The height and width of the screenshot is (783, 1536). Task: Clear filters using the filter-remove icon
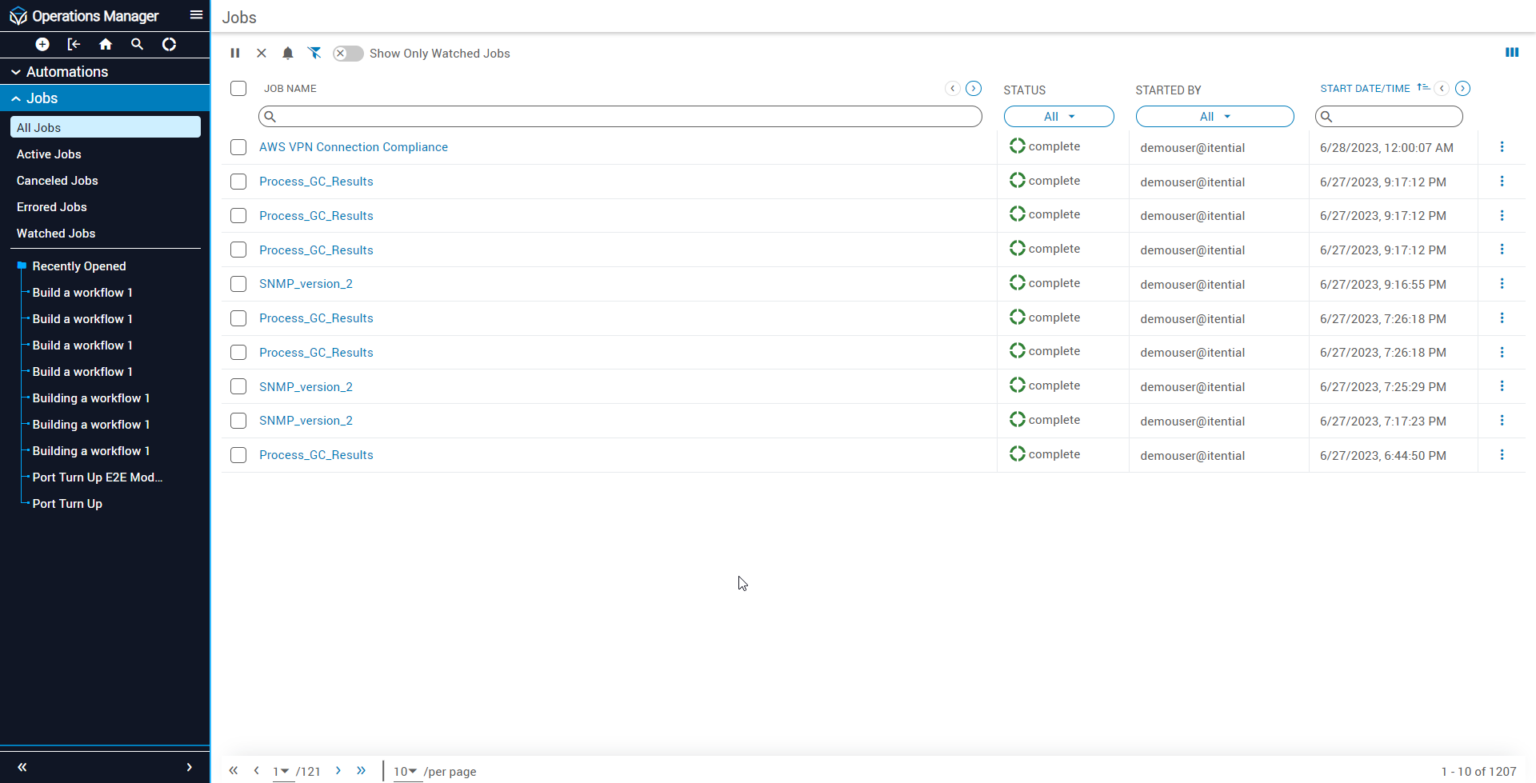pos(314,53)
